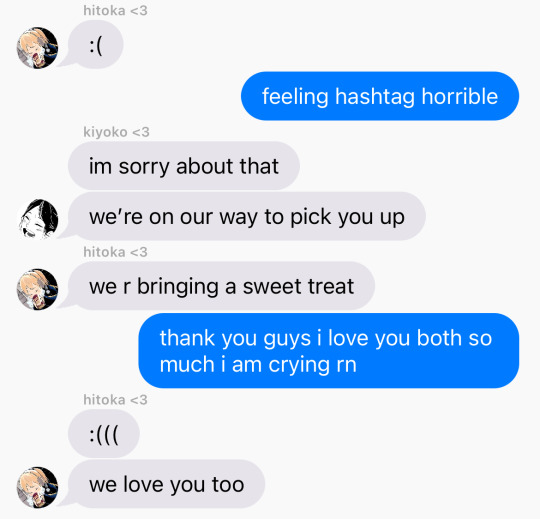Tap hitoka's avatar beside 'we love you too'

click(x=37, y=487)
